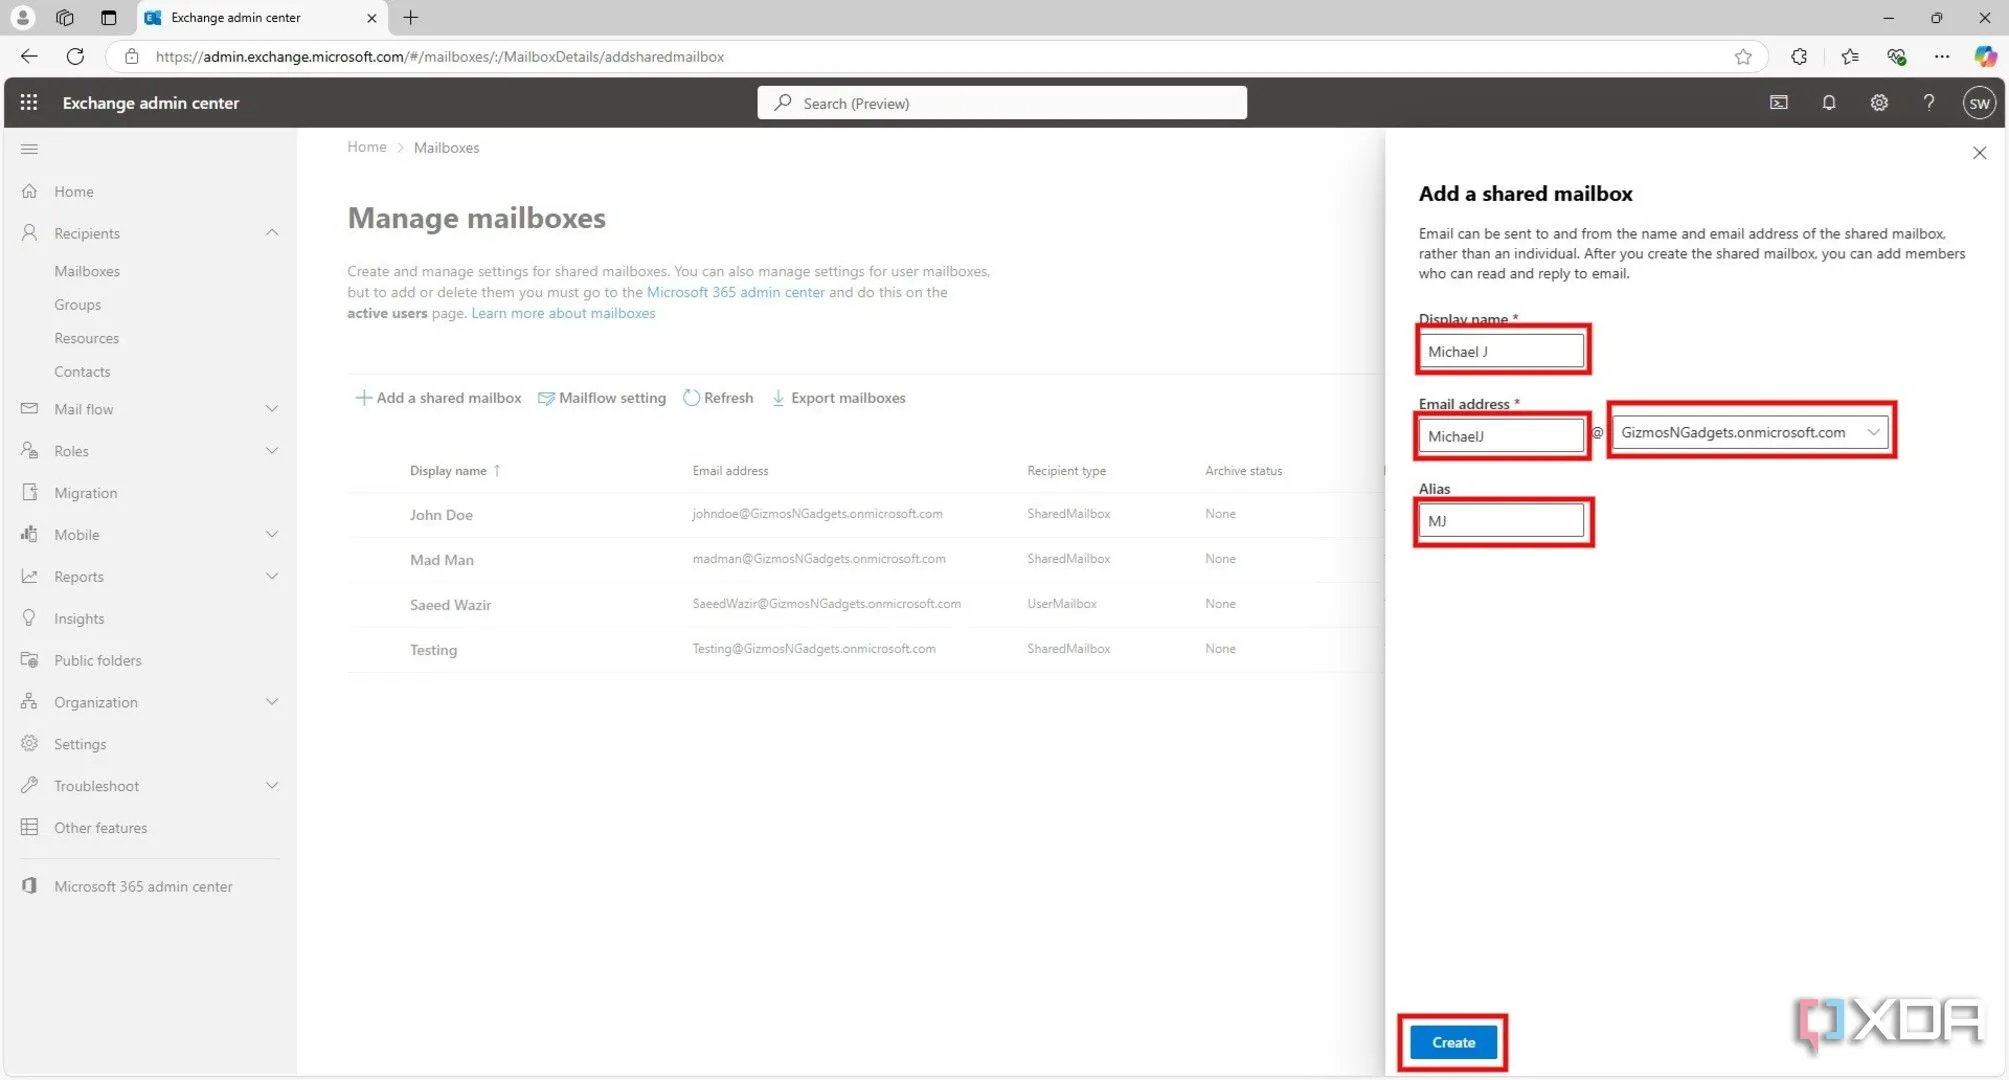Open the GizmosNGadgets domain dropdown
2009x1080 pixels.
[x=1750, y=432]
